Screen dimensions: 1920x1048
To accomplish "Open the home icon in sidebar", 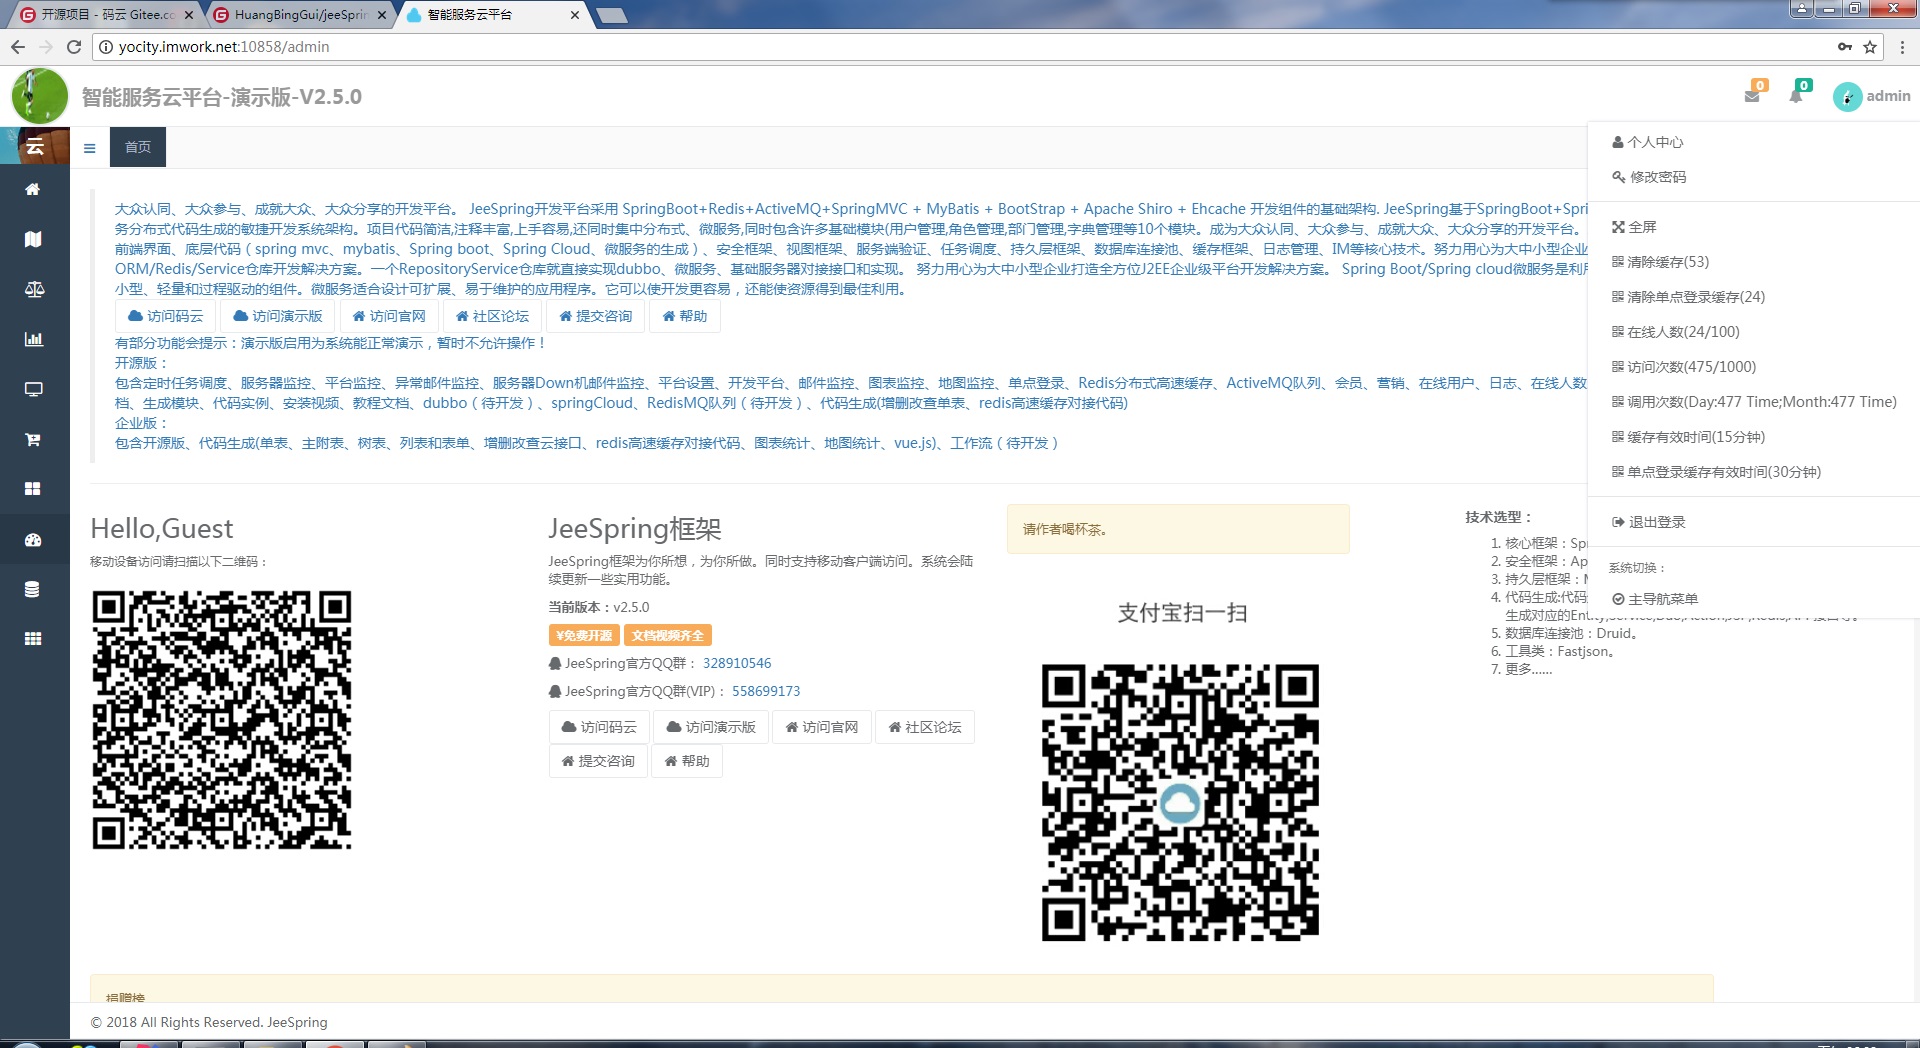I will (33, 189).
